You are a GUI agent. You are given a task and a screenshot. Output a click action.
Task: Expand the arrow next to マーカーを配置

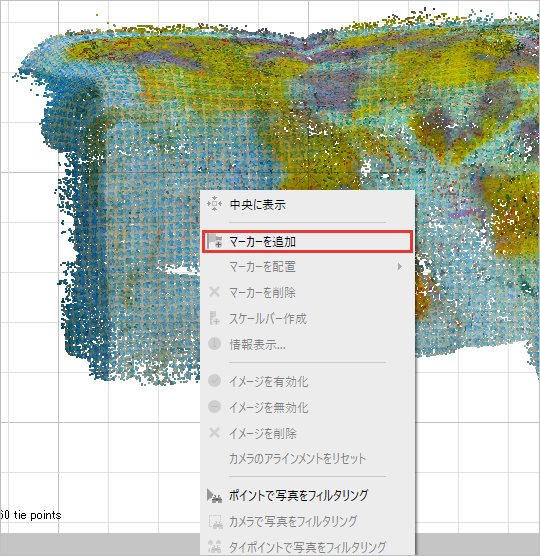click(x=400, y=266)
